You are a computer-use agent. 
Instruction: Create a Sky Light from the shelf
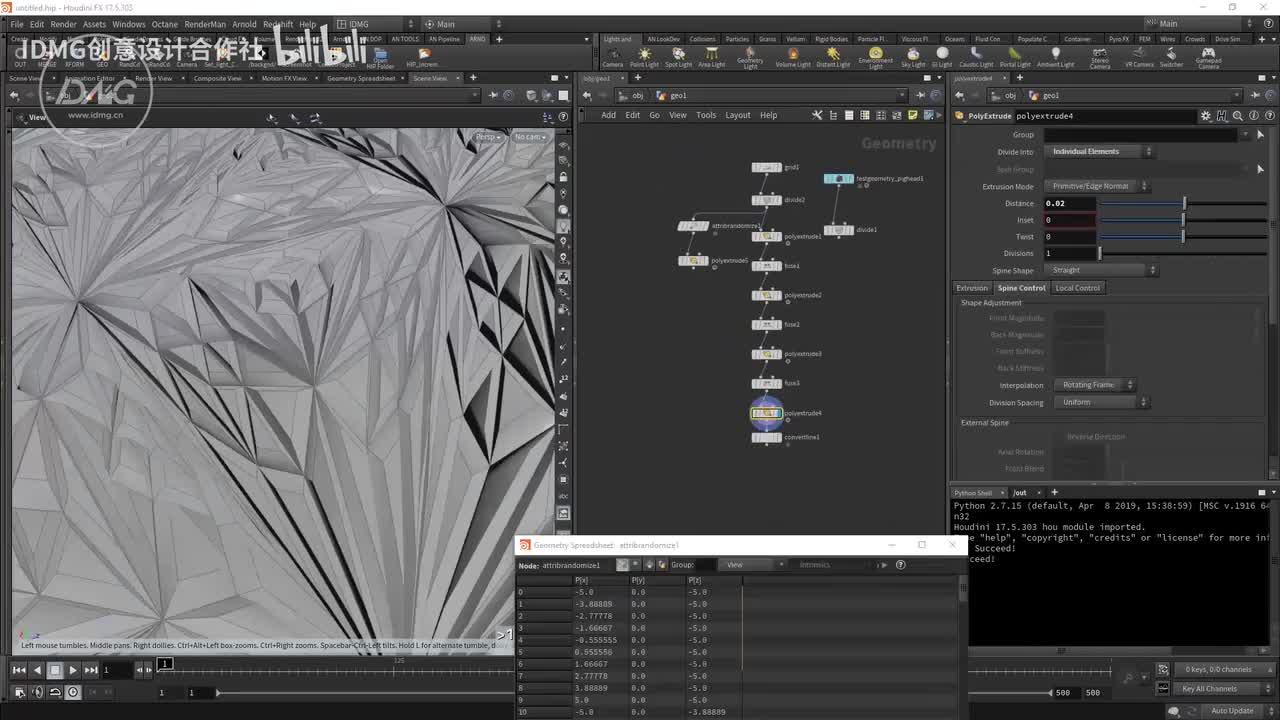[x=913, y=56]
